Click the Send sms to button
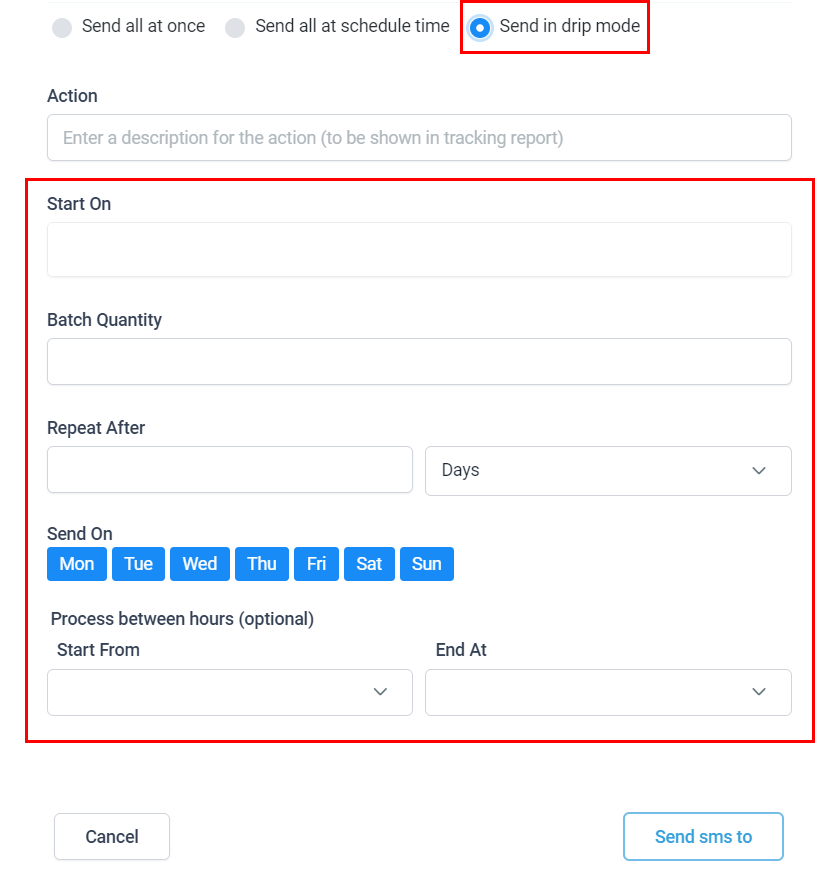 click(703, 837)
